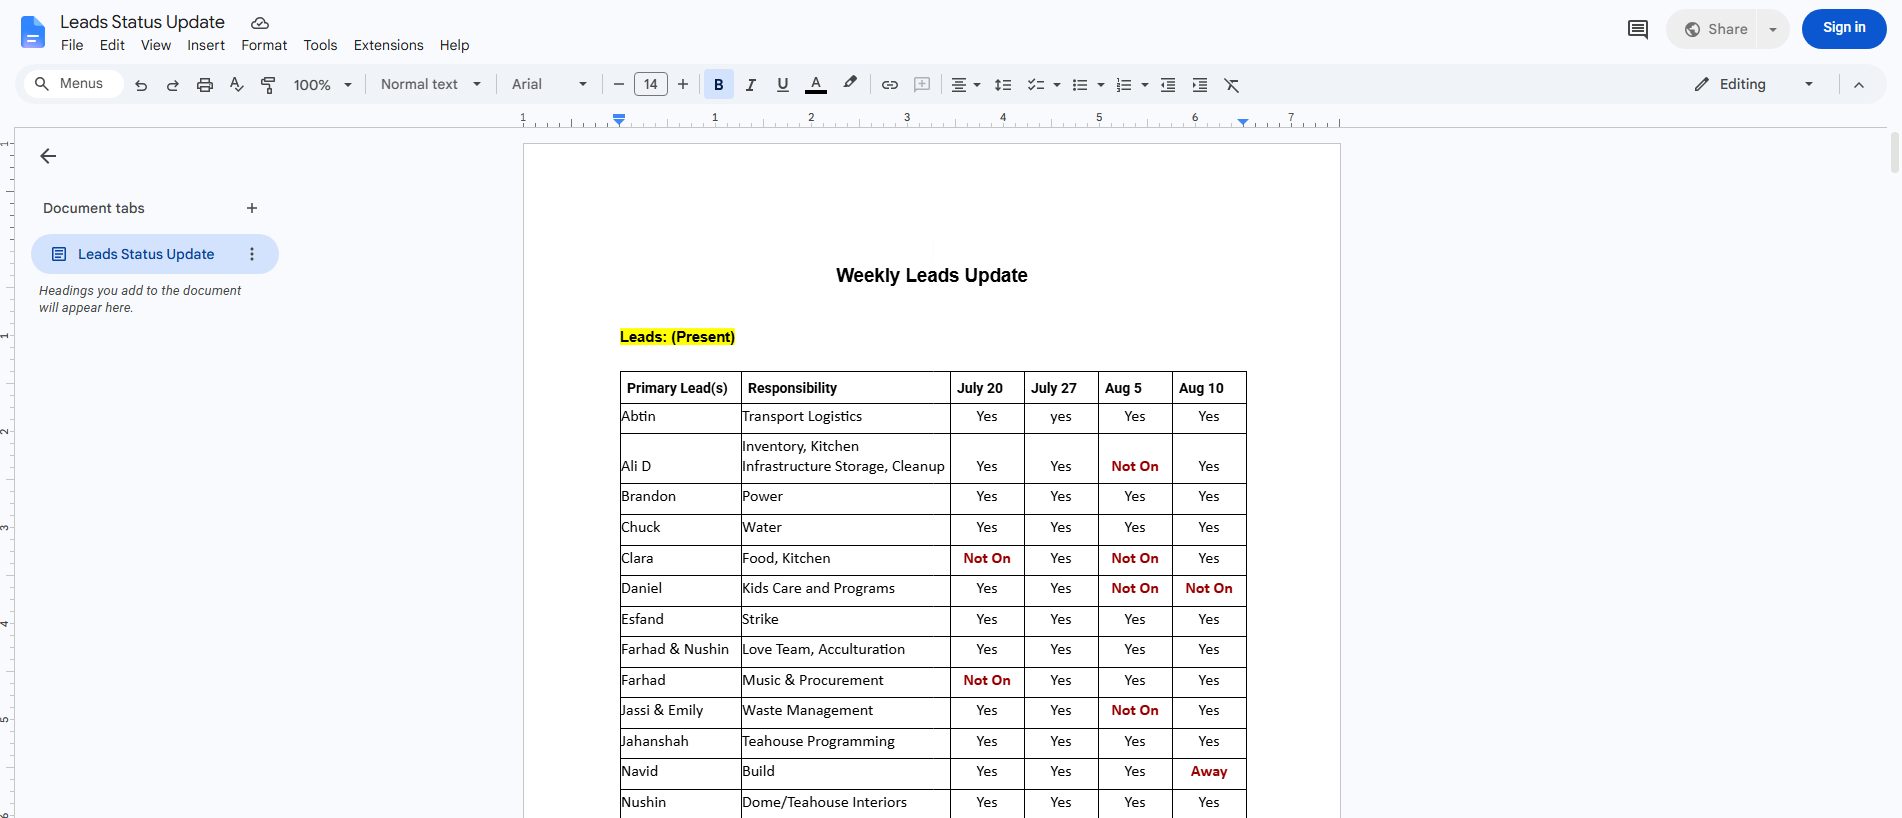Open the Tools menu
This screenshot has height=818, width=1902.
point(320,45)
